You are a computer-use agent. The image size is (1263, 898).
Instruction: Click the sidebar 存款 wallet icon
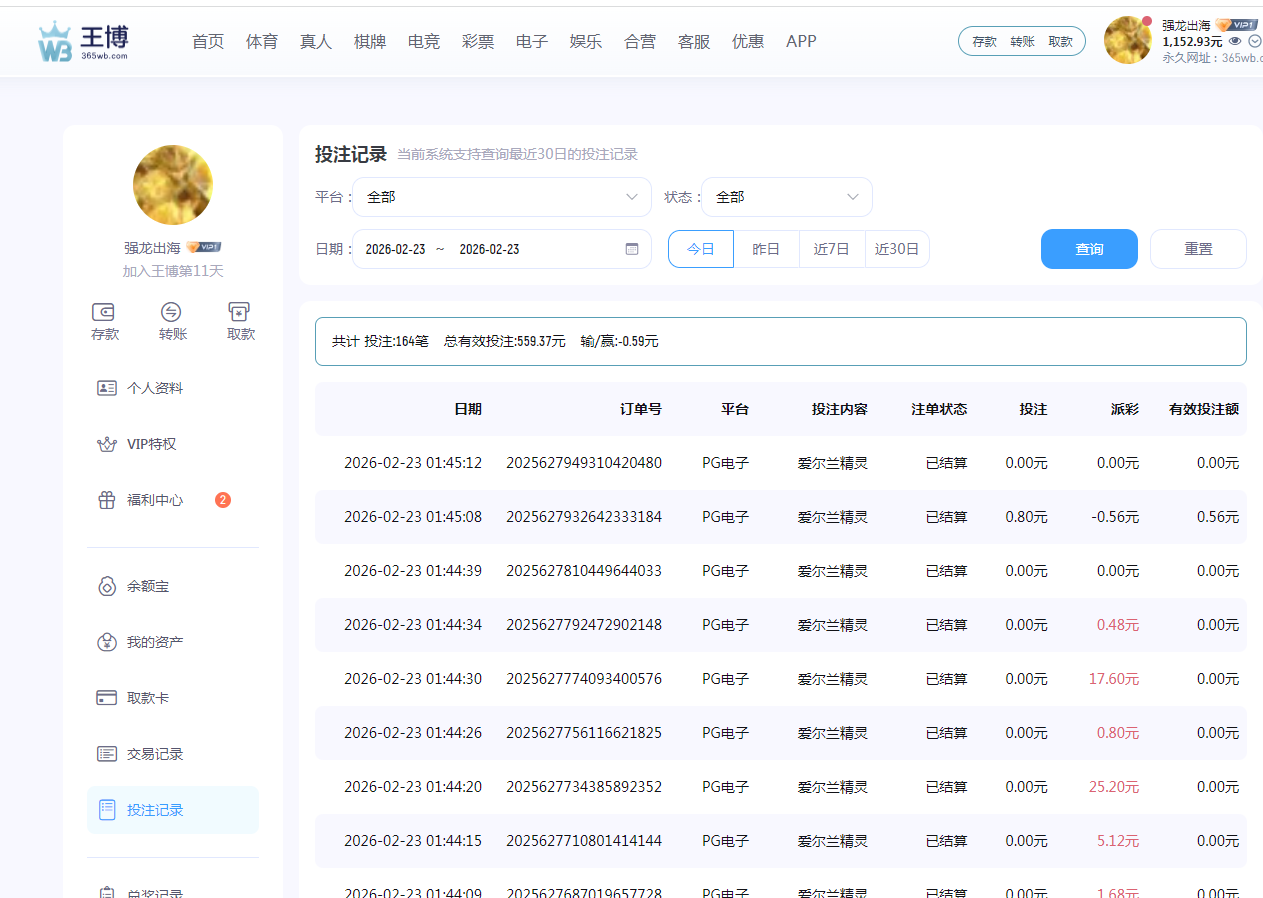pyautogui.click(x=104, y=312)
